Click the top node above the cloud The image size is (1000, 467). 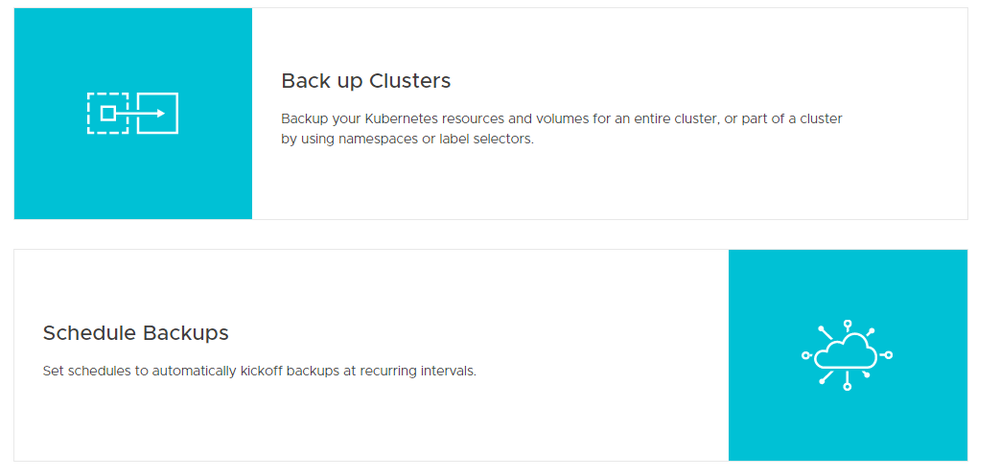847,324
